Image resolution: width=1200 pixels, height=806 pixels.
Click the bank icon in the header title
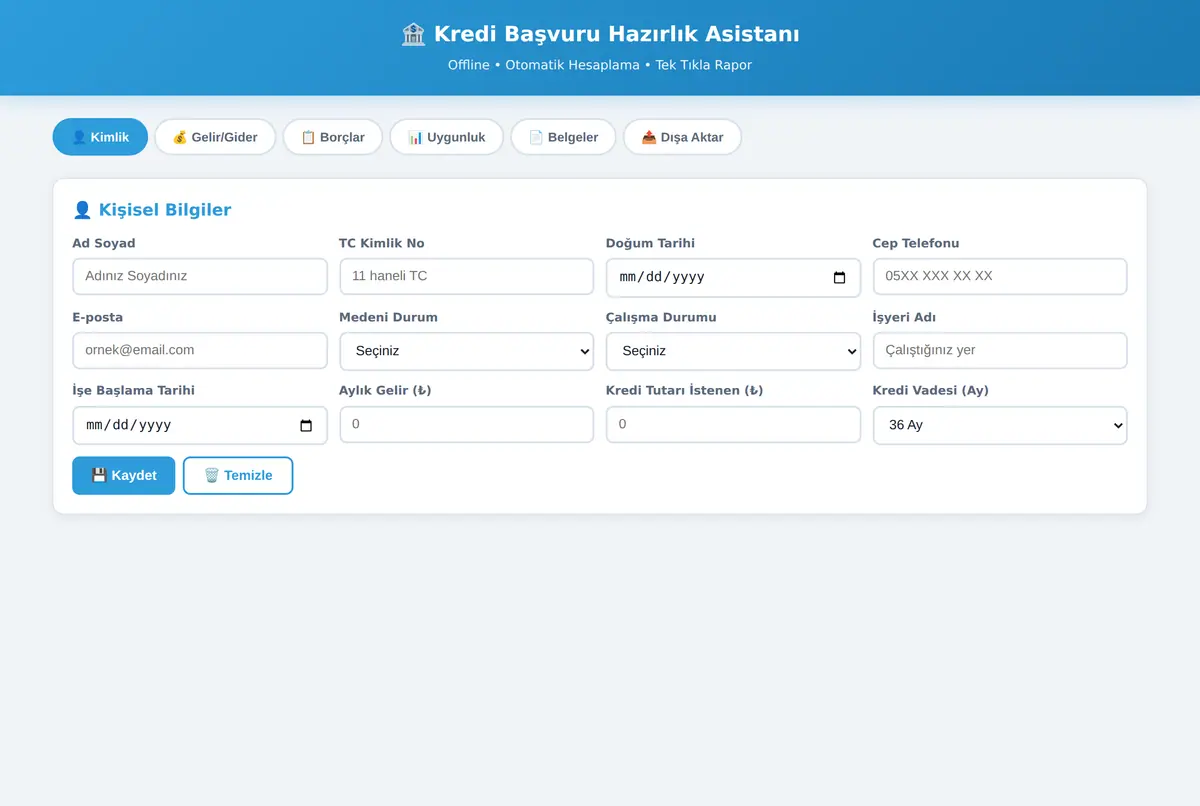tap(413, 34)
